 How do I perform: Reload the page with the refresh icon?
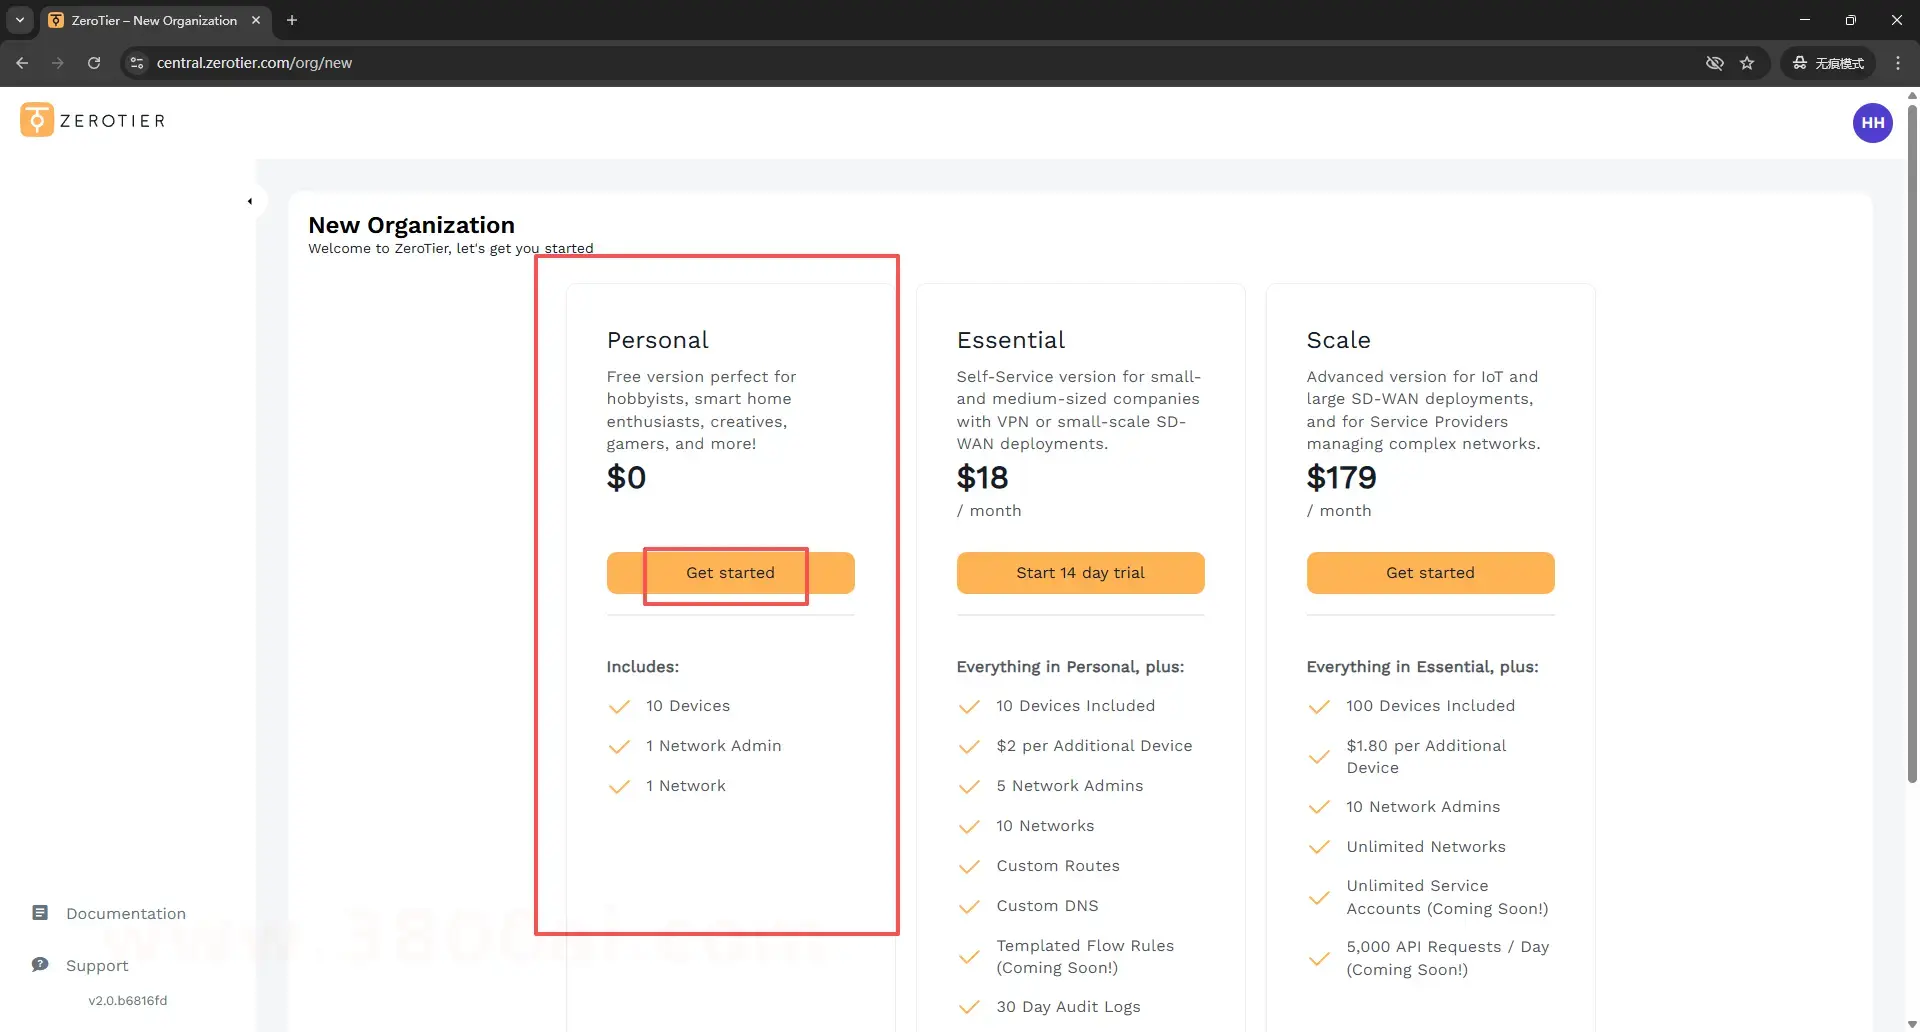pyautogui.click(x=94, y=63)
